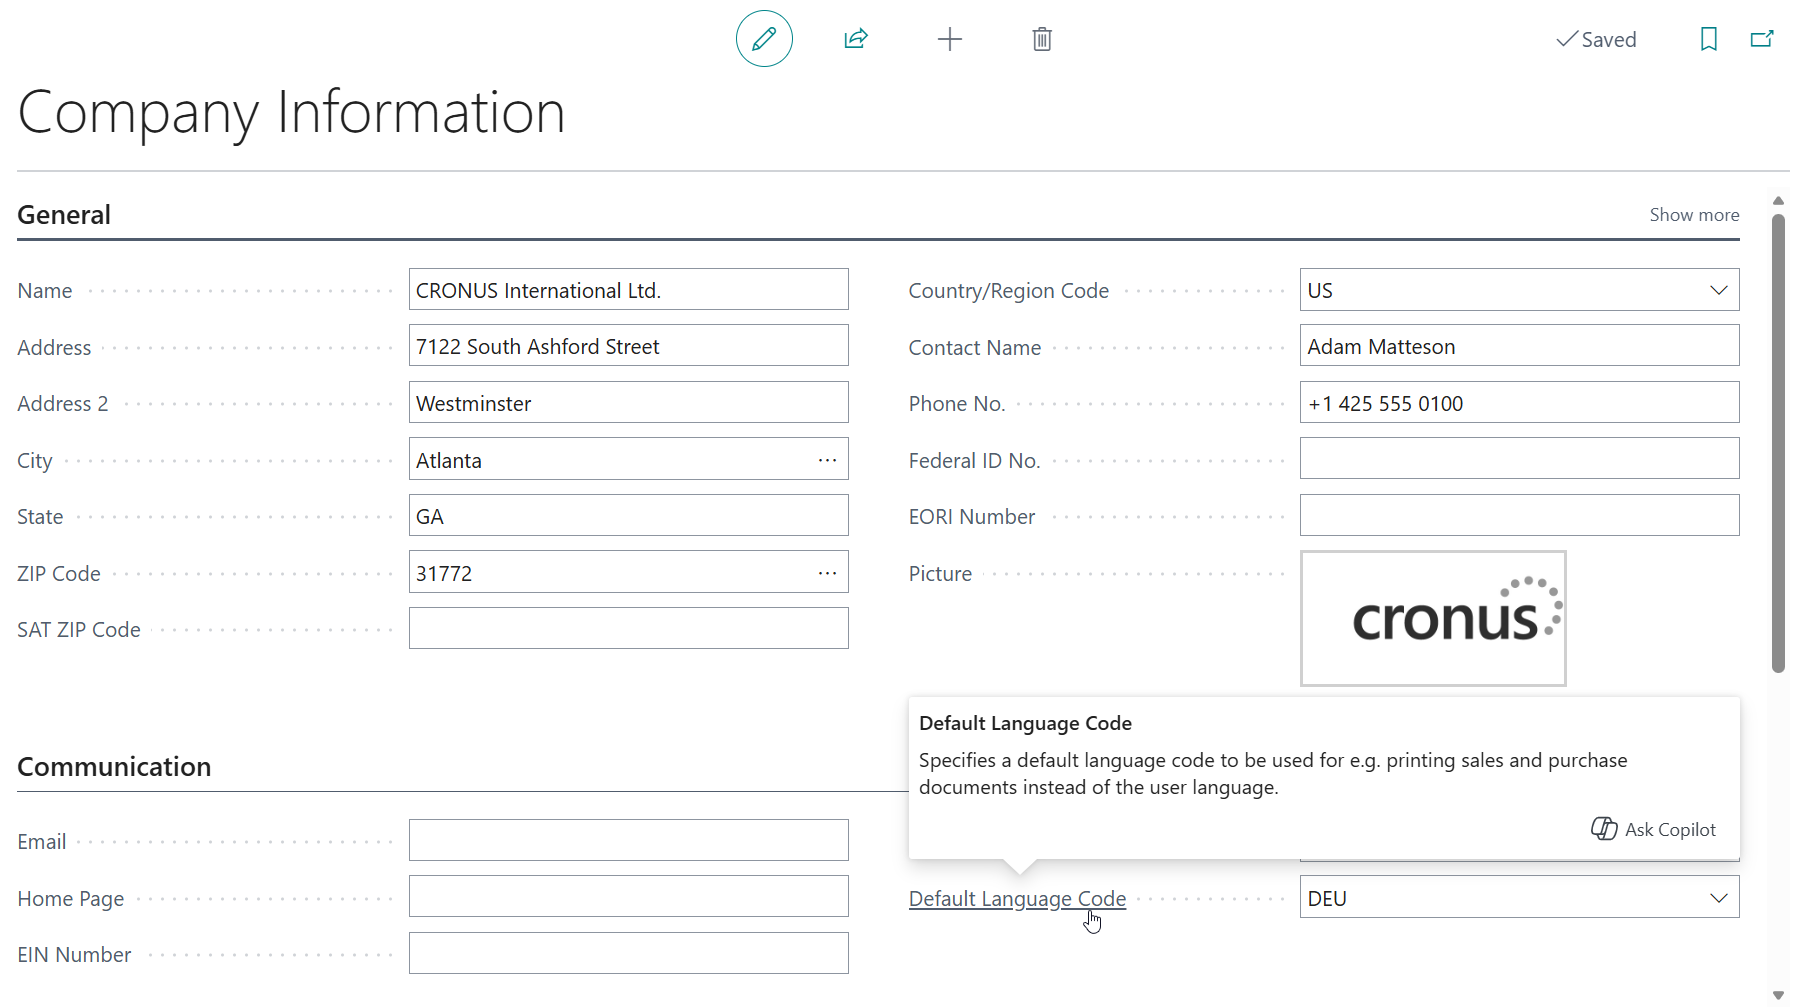Click the Default Language Code field label
This screenshot has width=1802, height=1007.
tap(1017, 899)
